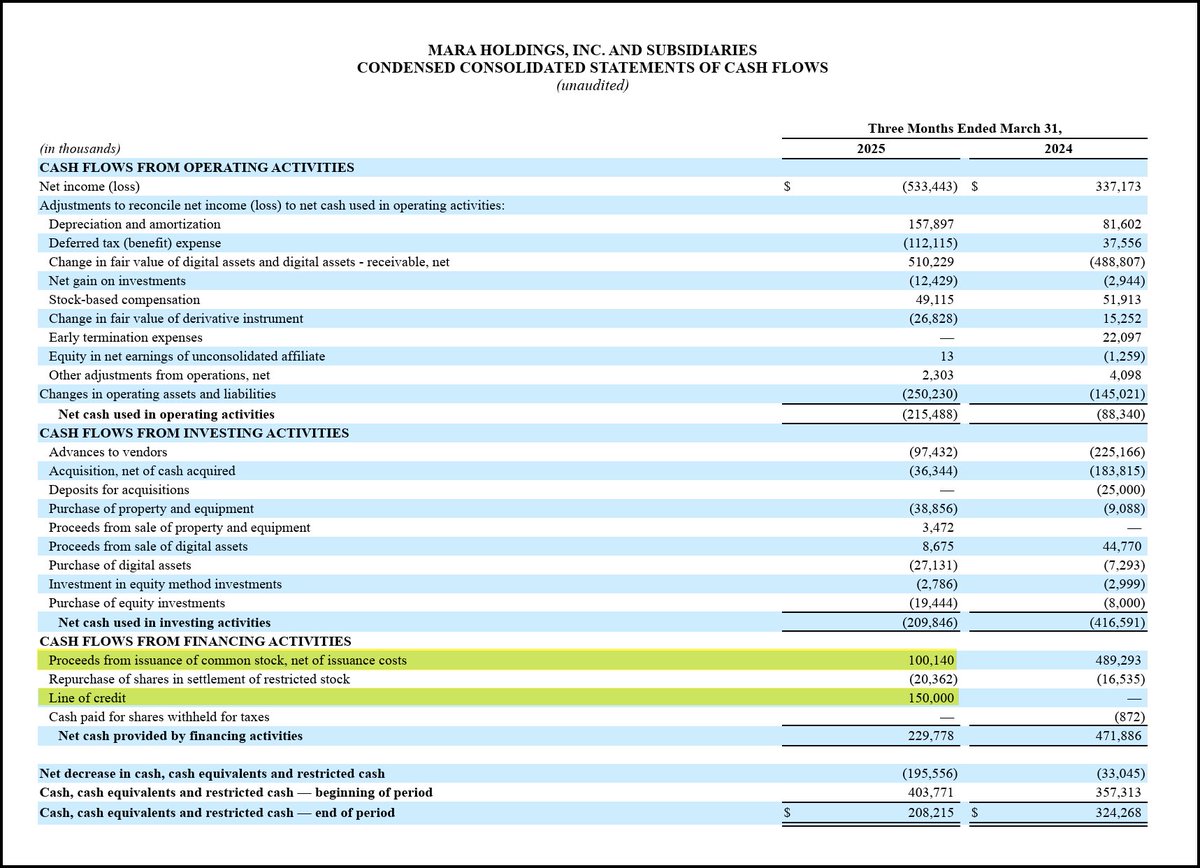The height and width of the screenshot is (868, 1200).
Task: Click 'CASH FLOWS FROM FINANCING ACTIVITIES' heading
Action: 195,642
